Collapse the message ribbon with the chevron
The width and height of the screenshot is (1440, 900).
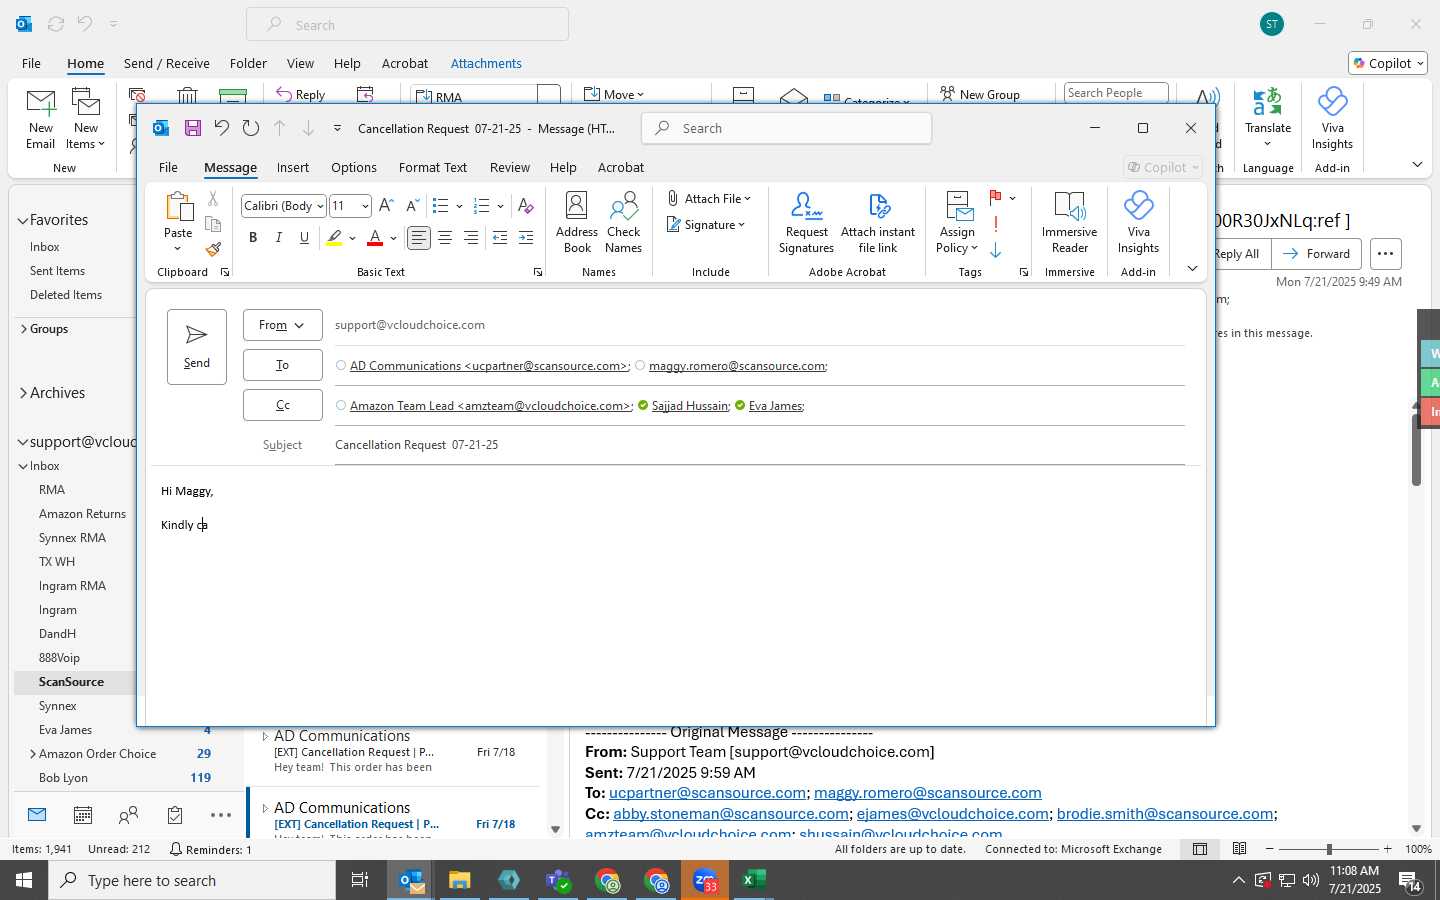tap(1192, 268)
